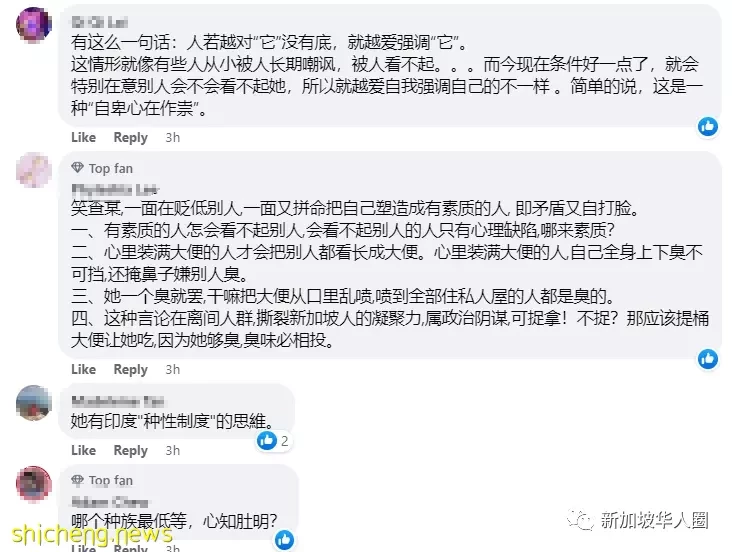Click the Top fan badge icon in the last comment
This screenshot has height=552, width=732.
pyautogui.click(x=77, y=480)
